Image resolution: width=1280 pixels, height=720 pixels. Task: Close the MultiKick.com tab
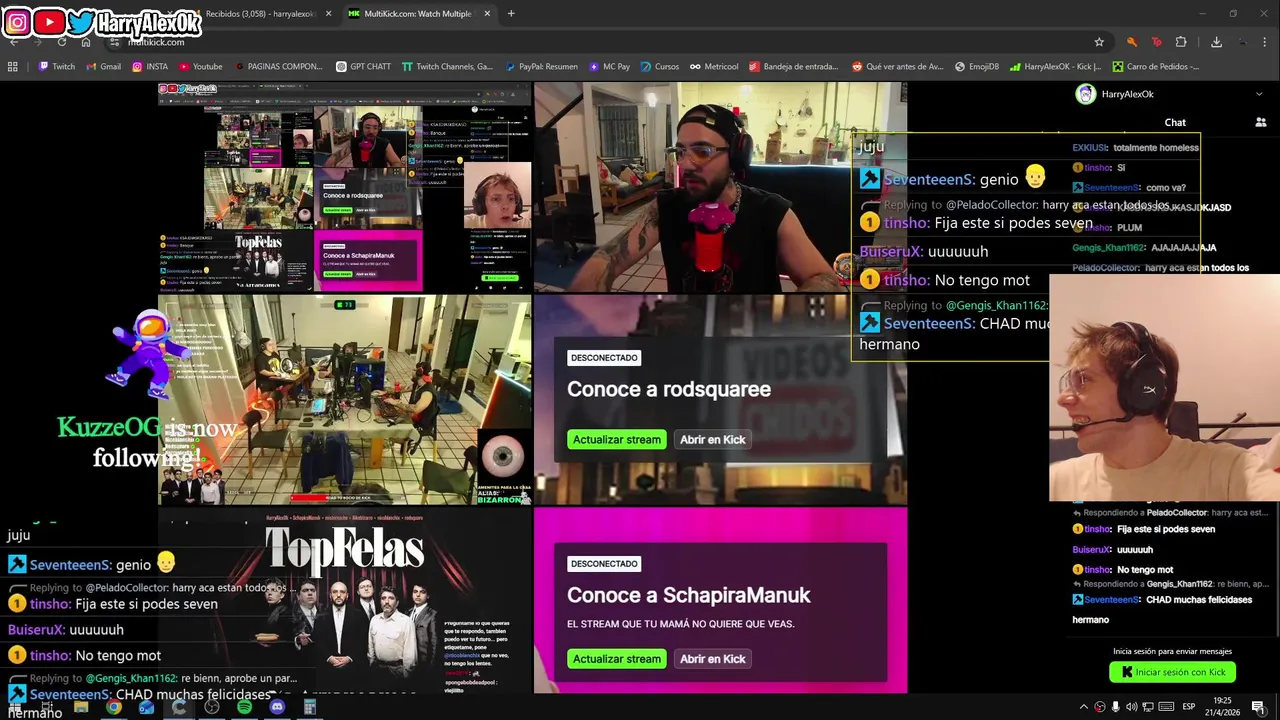487,14
